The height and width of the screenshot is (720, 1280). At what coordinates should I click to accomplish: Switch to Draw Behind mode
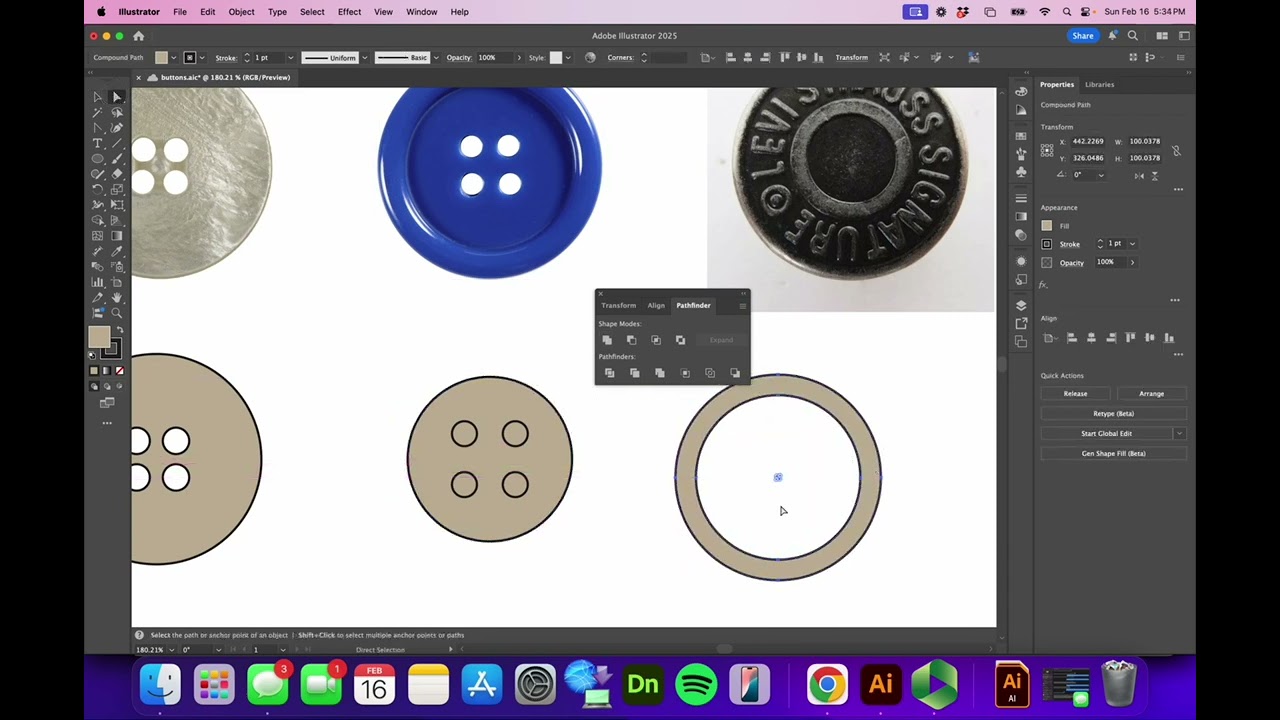pyautogui.click(x=106, y=386)
